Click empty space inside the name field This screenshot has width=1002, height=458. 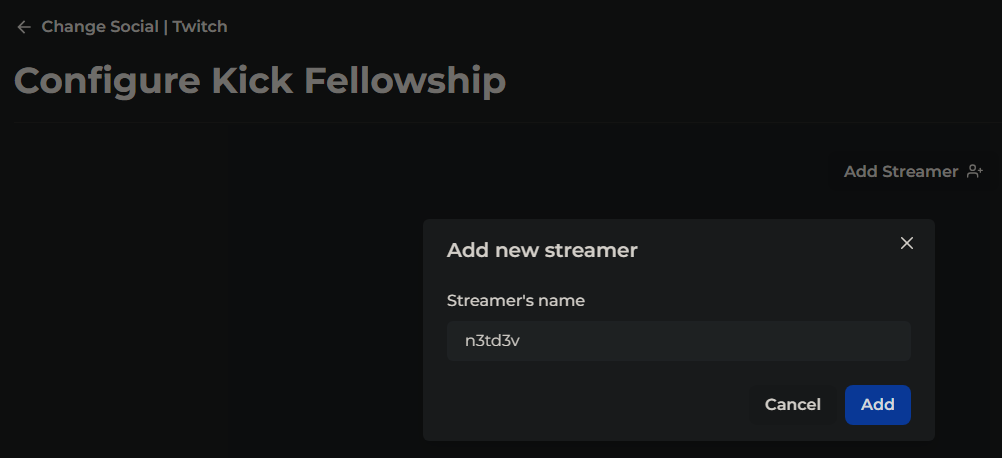(x=716, y=341)
